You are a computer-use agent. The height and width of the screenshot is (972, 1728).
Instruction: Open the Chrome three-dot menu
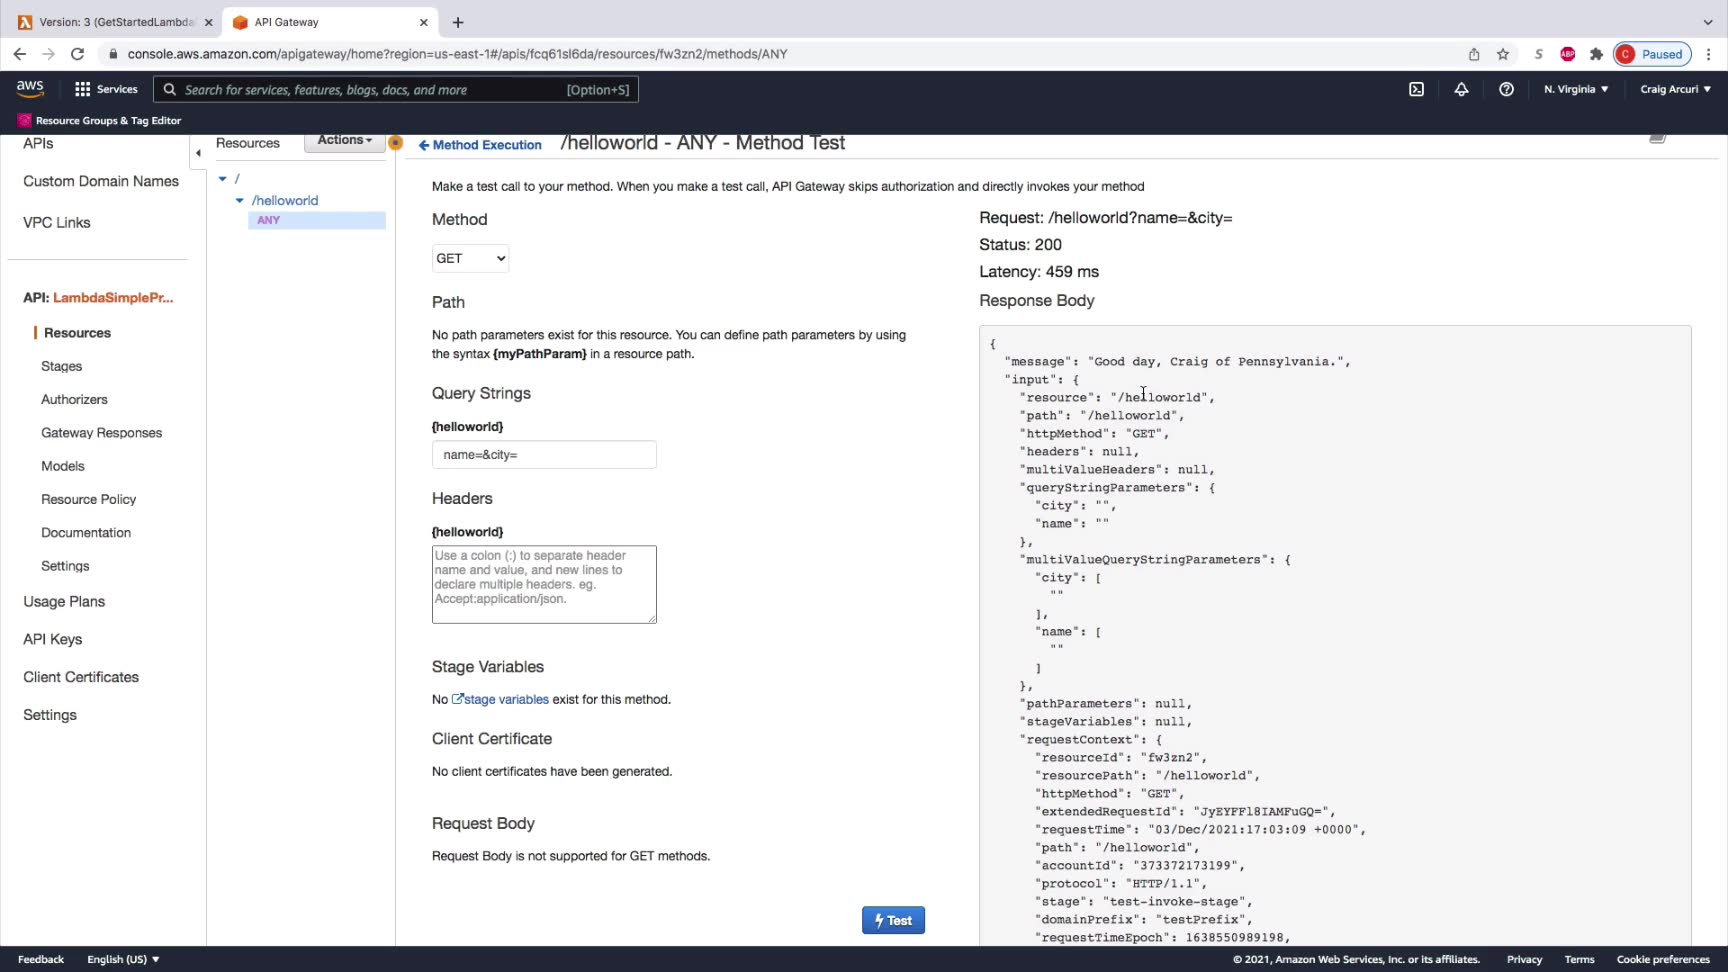[1709, 54]
